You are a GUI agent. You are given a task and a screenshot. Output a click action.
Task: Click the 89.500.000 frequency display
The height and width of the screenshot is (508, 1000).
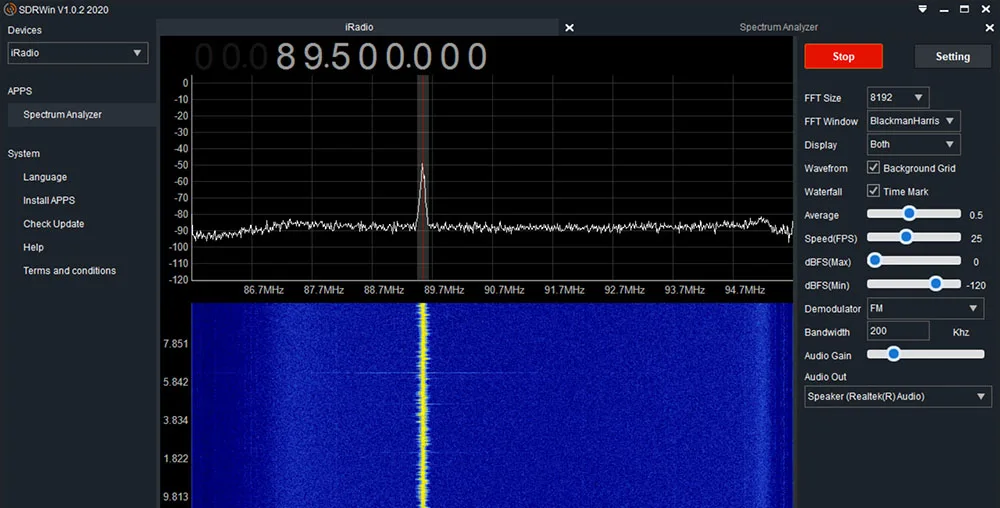[x=381, y=57]
